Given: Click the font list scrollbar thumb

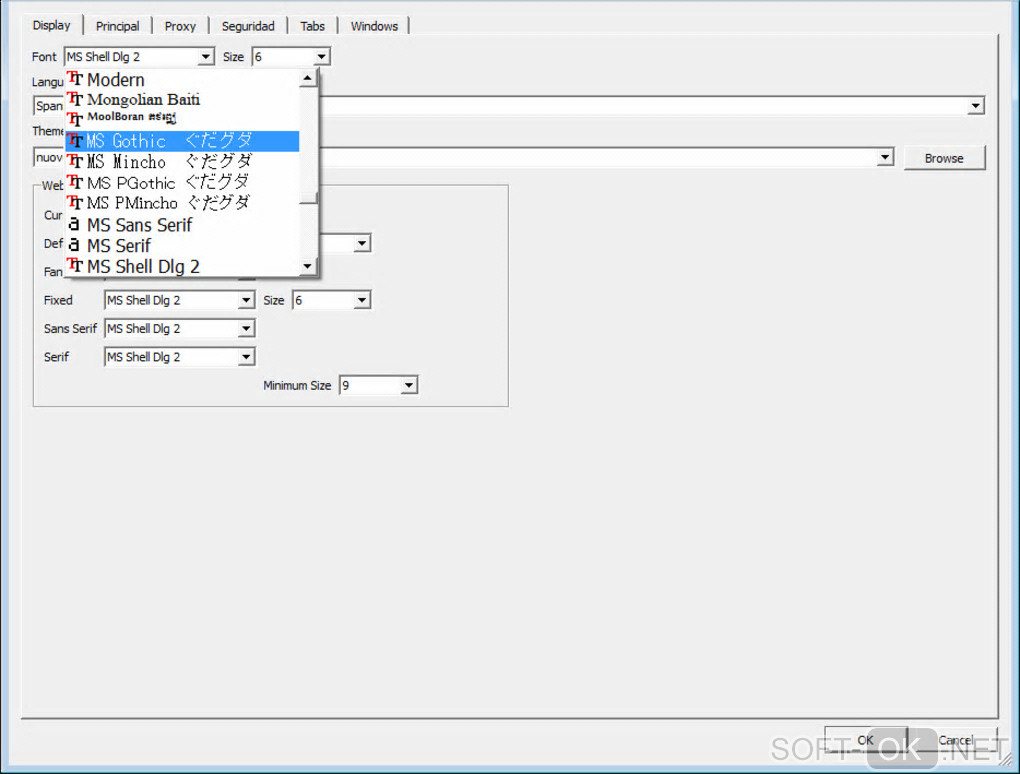Looking at the screenshot, I should tap(308, 197).
